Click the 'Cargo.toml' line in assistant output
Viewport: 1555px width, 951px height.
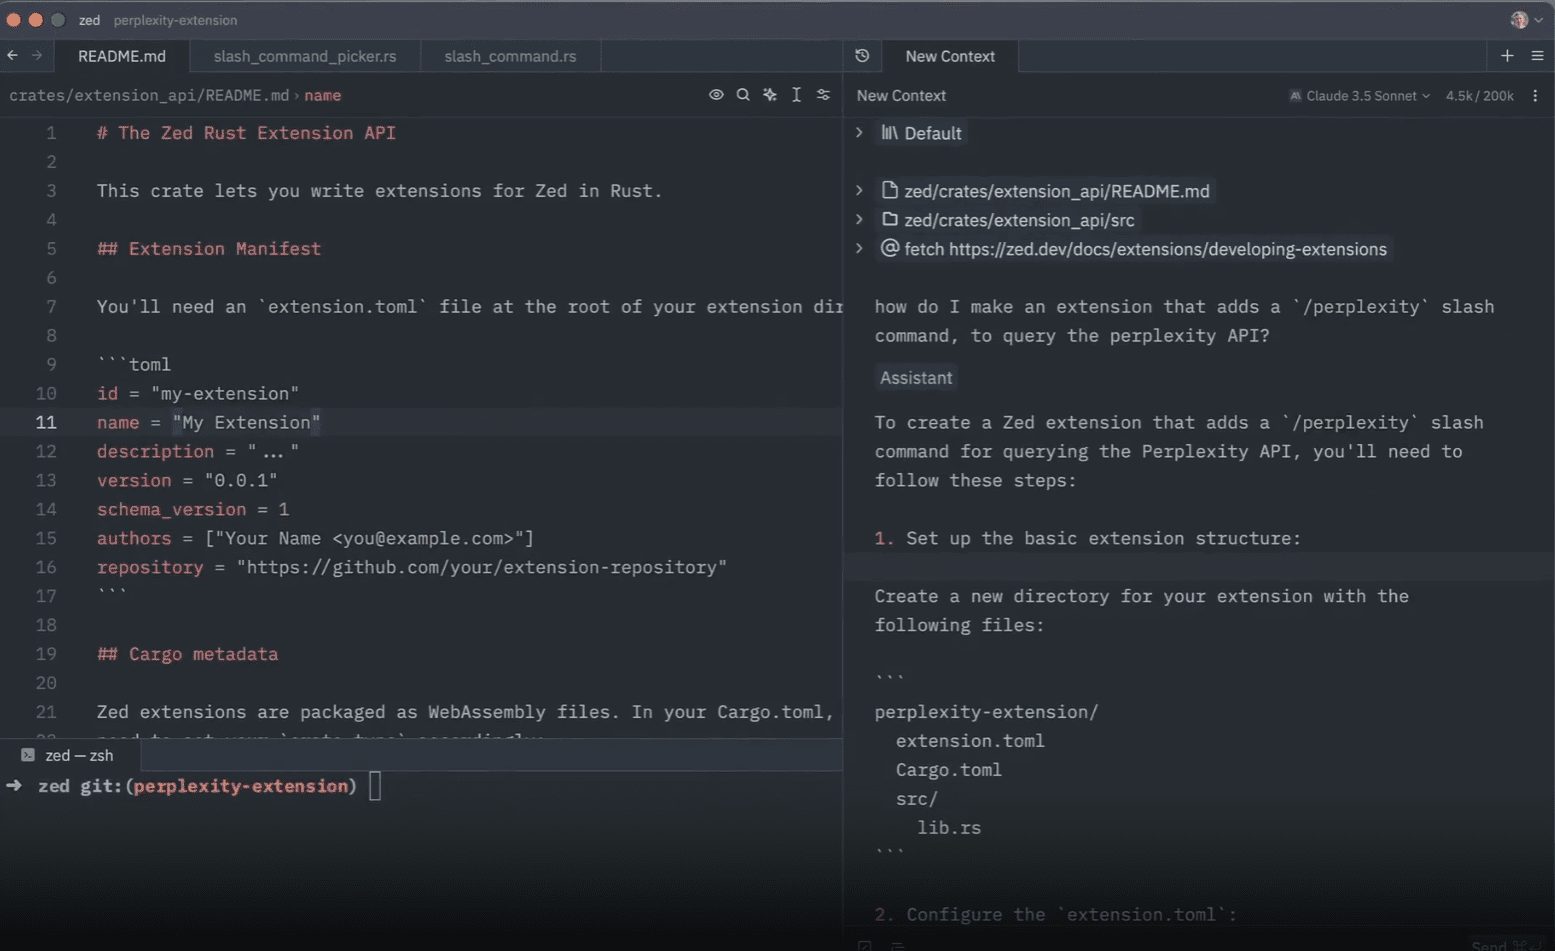948,770
